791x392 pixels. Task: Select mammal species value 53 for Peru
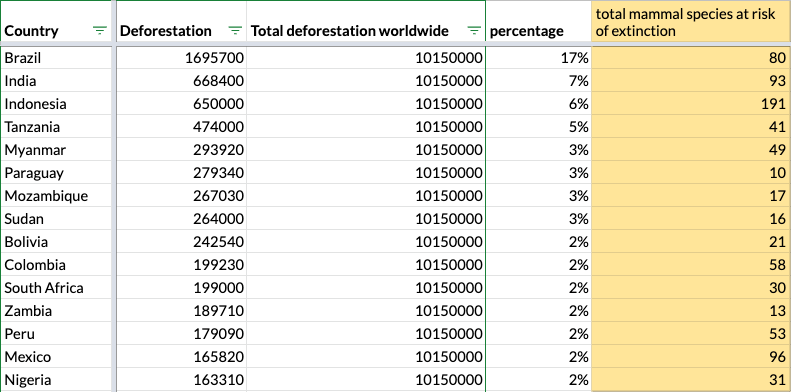[691, 333]
